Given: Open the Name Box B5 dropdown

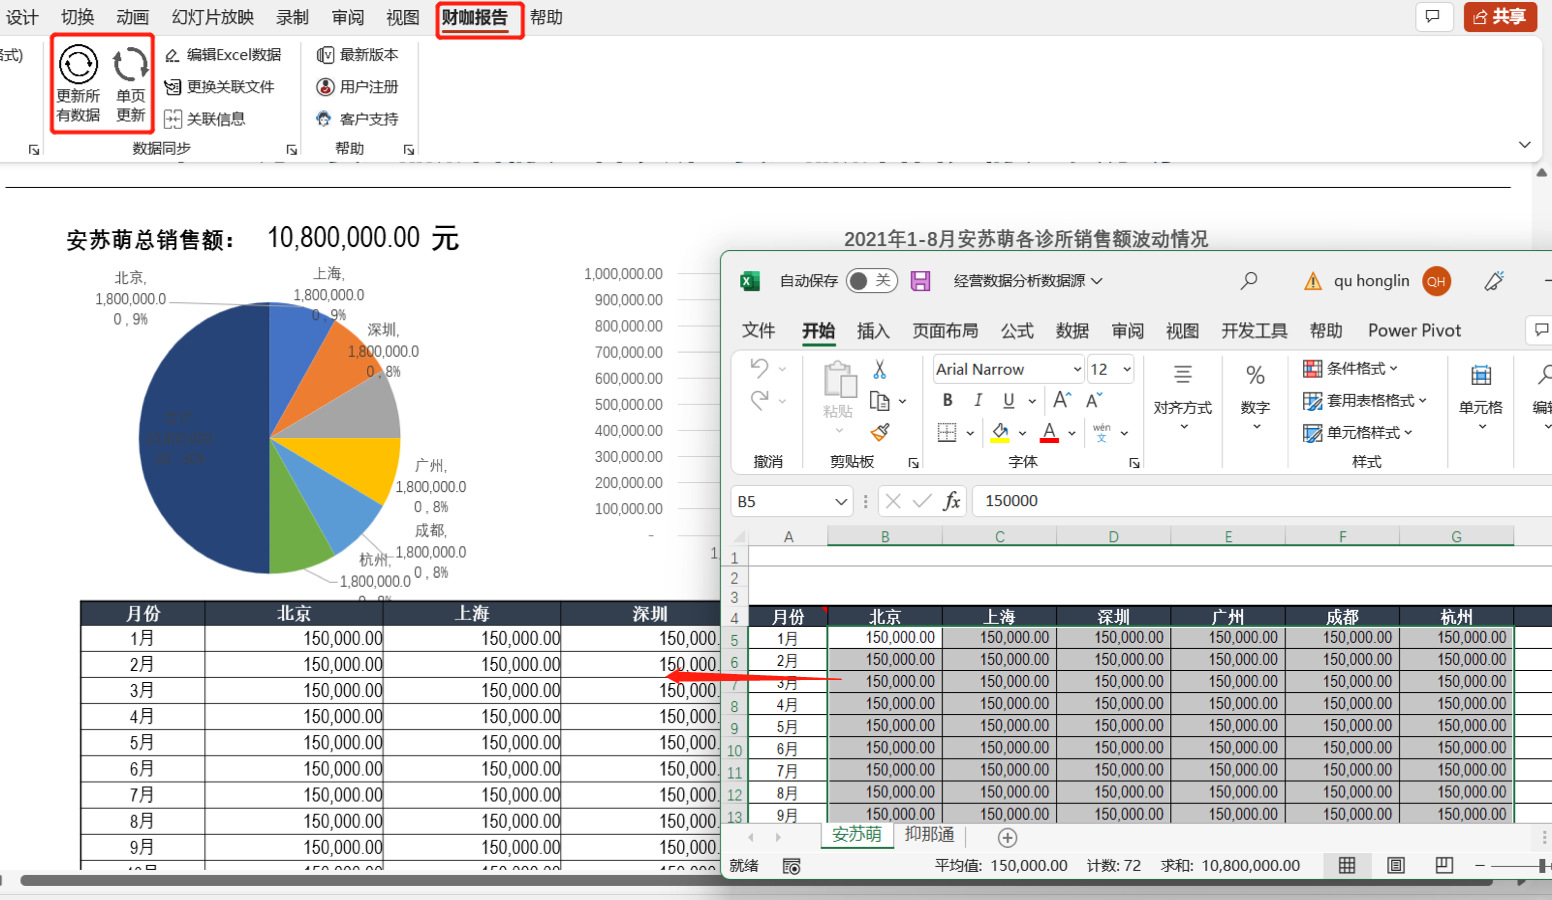Looking at the screenshot, I should (841, 502).
